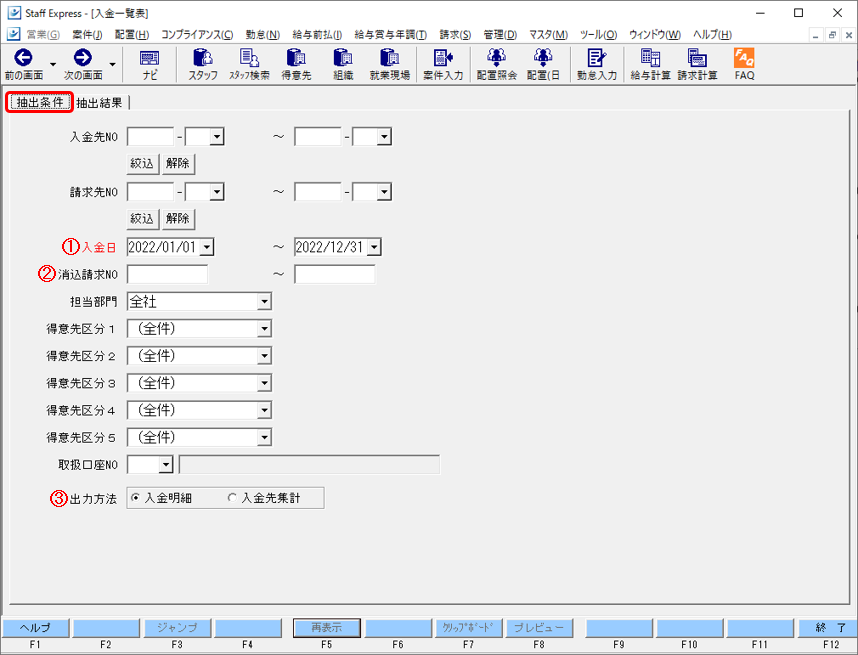Click the ヘルプ F1 button
This screenshot has width=858, height=655.
[36, 628]
